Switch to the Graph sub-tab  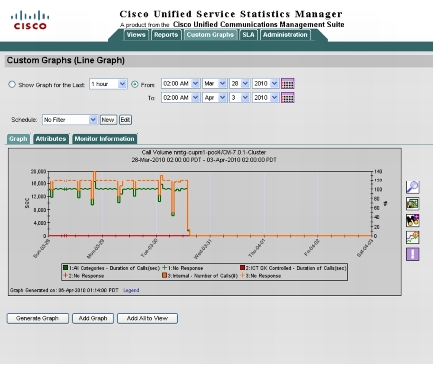click(x=18, y=139)
